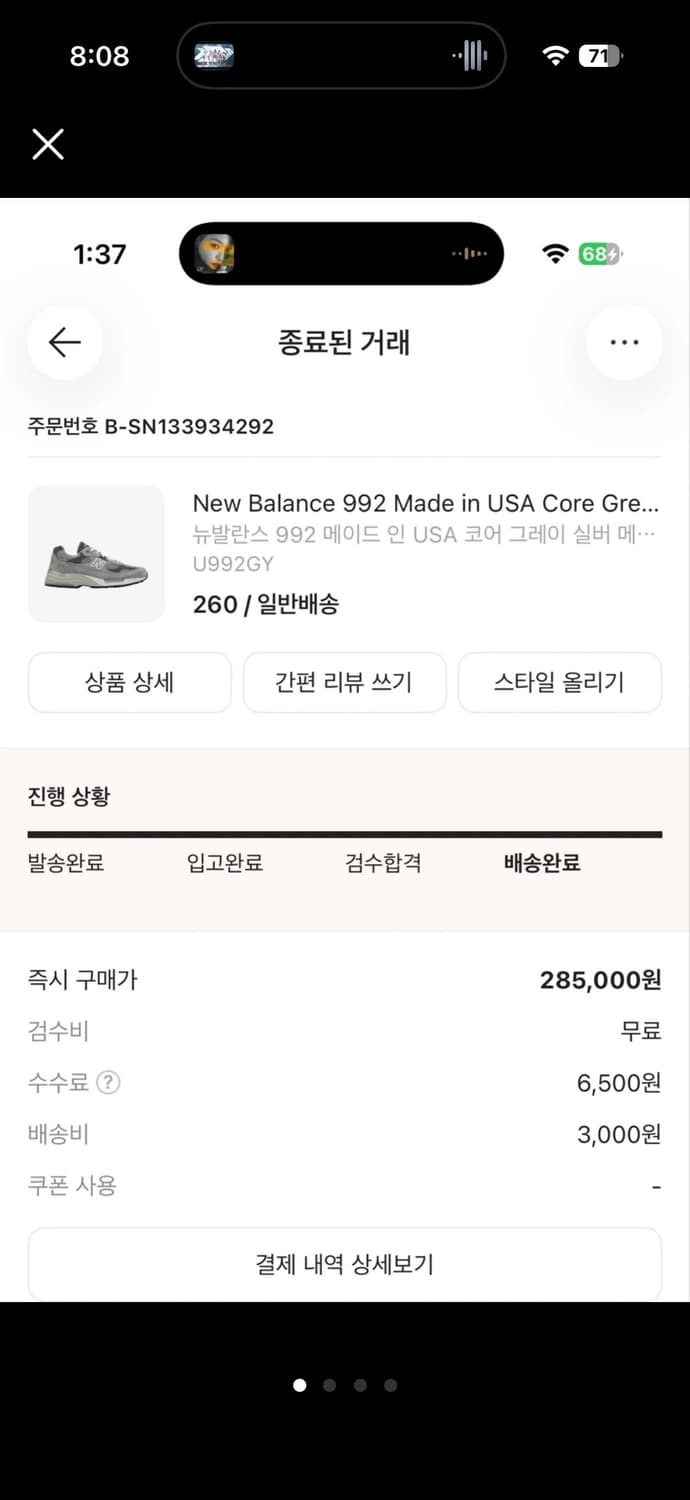Select the 배송완료 progress step

tap(541, 862)
